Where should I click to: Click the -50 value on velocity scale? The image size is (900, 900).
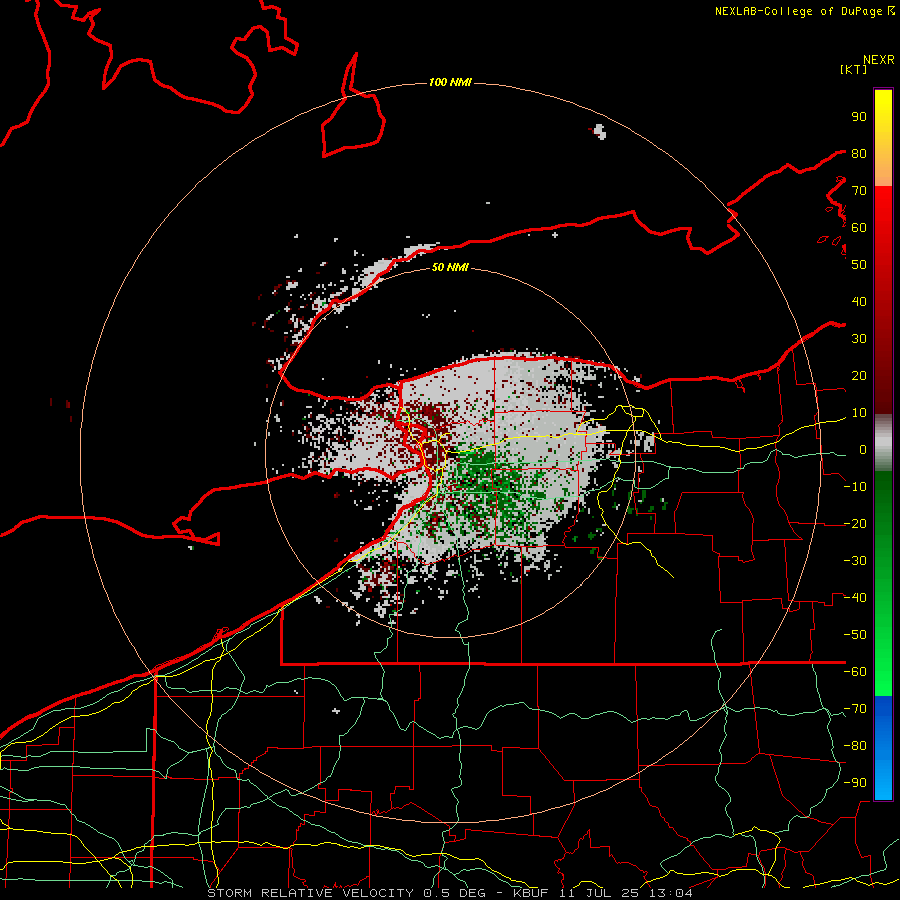coord(855,635)
